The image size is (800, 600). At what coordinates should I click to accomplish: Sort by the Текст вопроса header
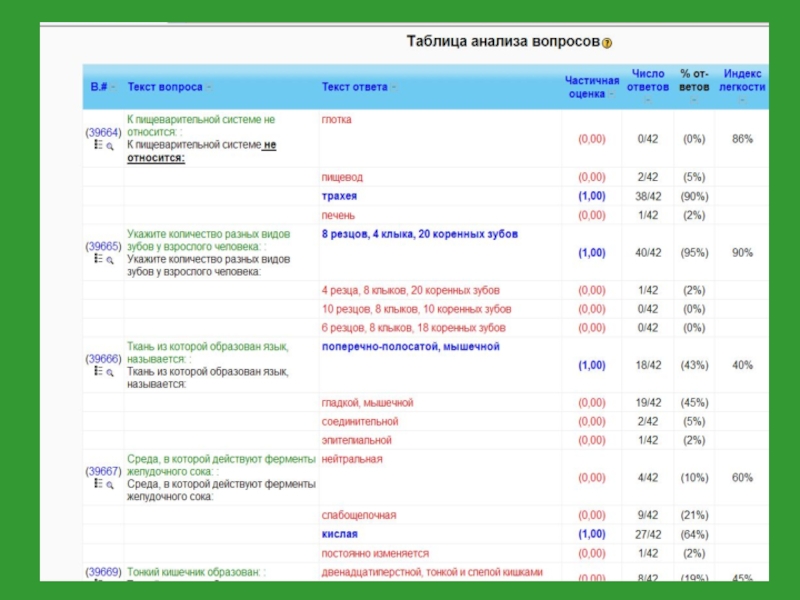click(165, 87)
